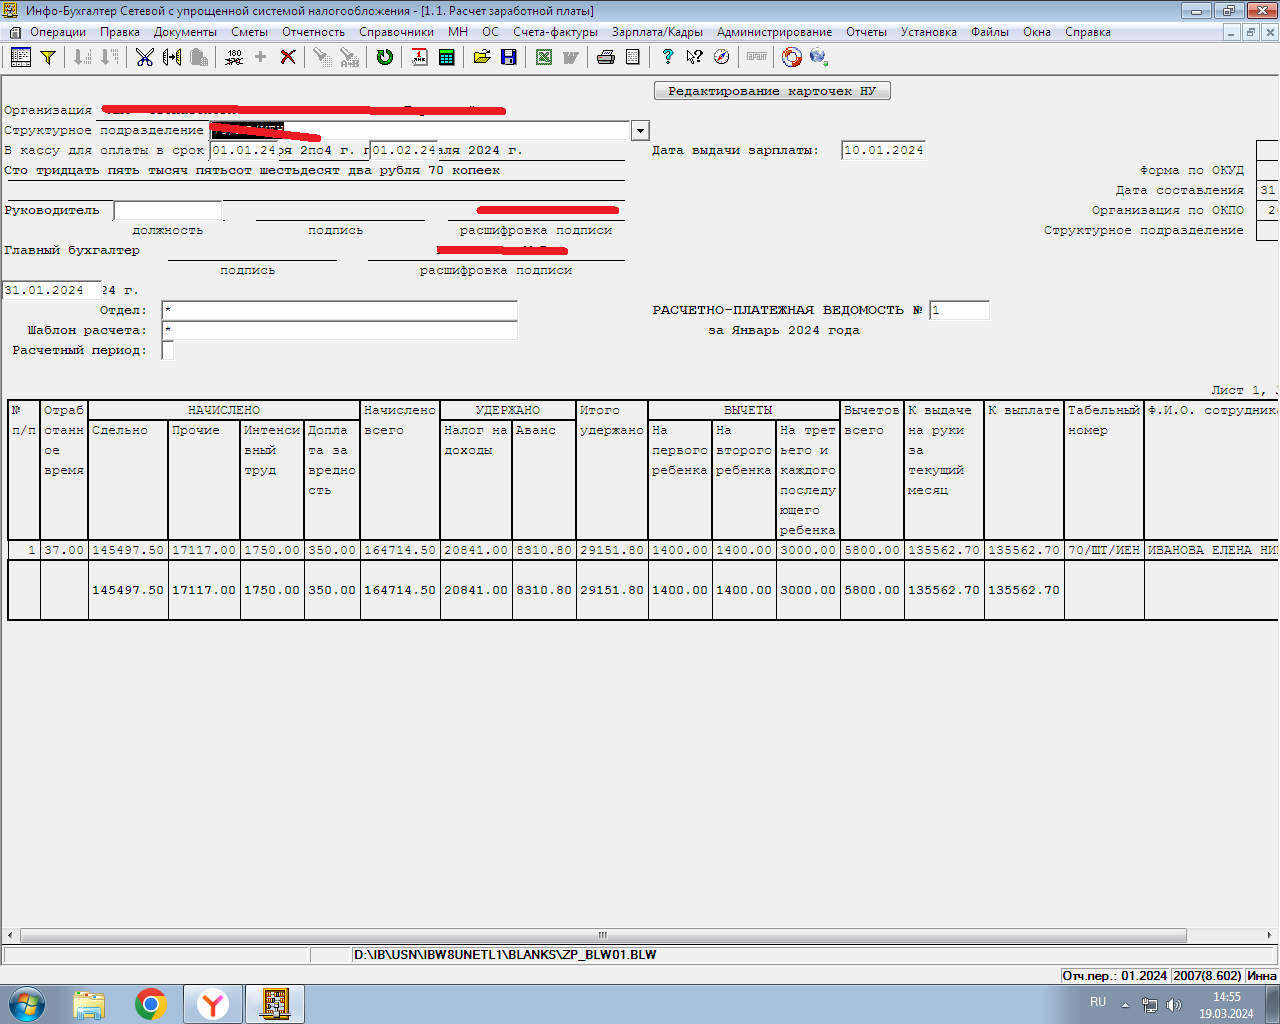Click ИВАНОВА ЕЛЕНА employee name cell

click(1212, 551)
